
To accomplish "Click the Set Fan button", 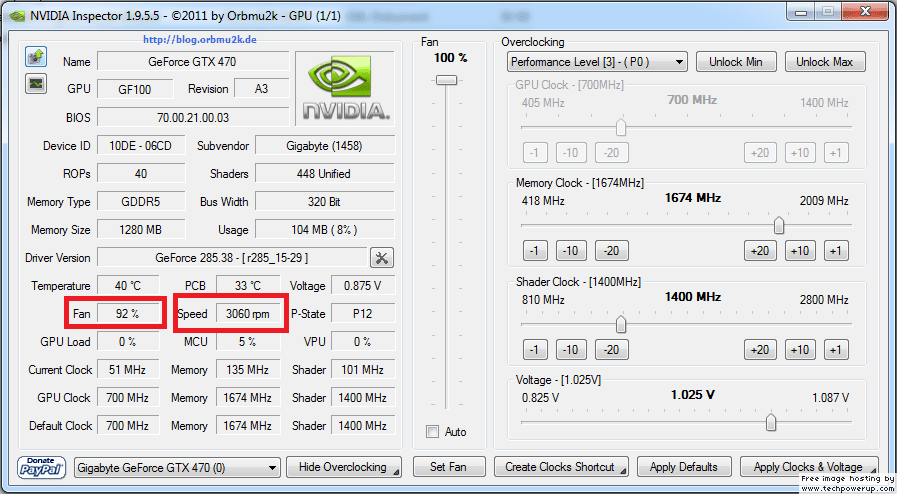I will [449, 467].
